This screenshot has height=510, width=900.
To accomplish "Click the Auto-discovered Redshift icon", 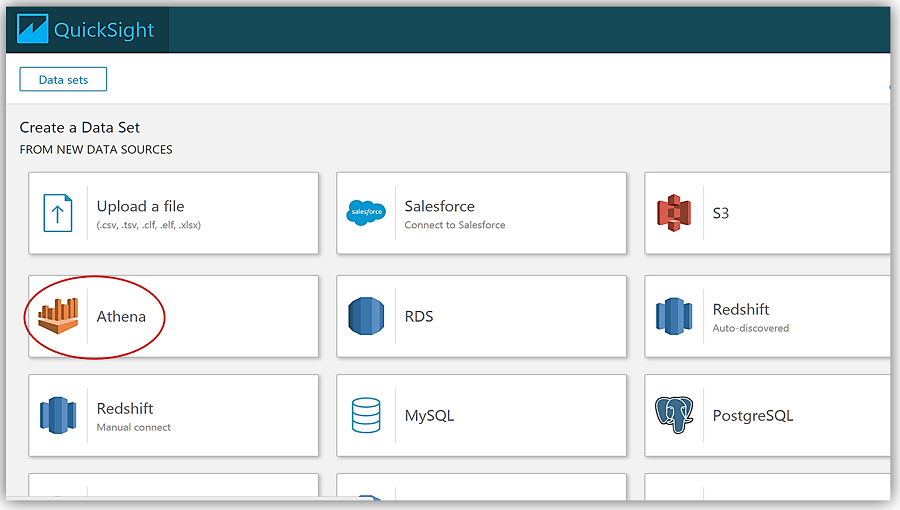I will click(674, 316).
